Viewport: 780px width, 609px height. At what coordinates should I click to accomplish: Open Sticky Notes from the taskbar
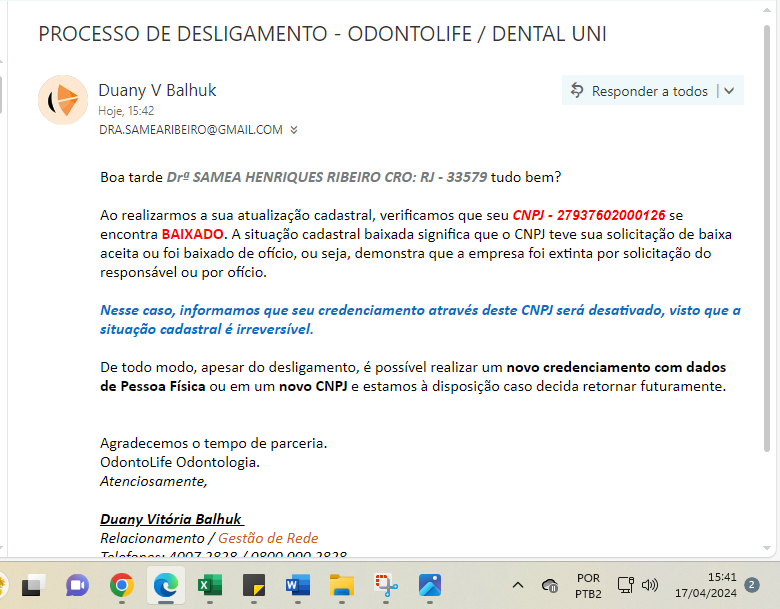254,586
